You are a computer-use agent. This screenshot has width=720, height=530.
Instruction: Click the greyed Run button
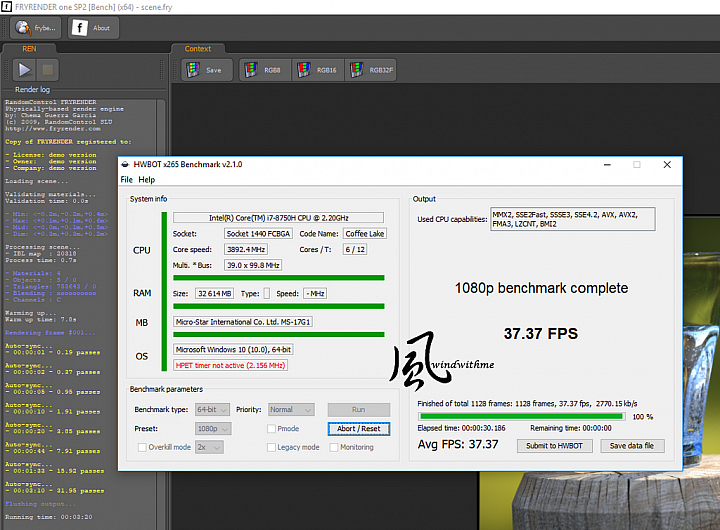(359, 410)
